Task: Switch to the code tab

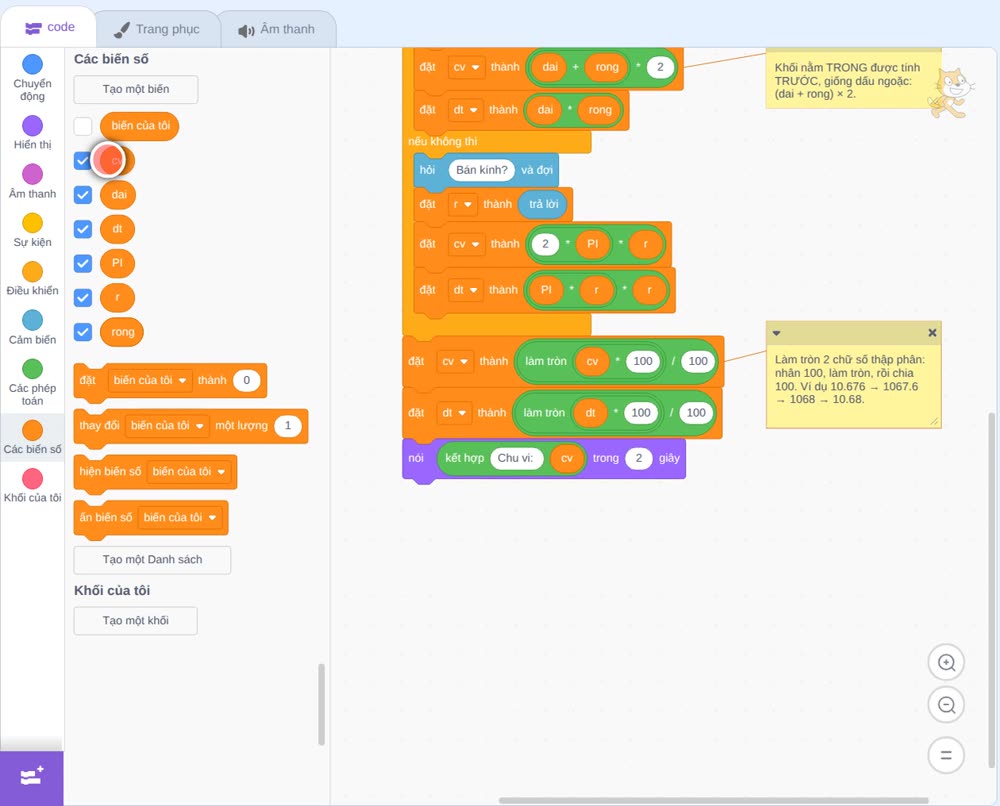Action: point(49,27)
